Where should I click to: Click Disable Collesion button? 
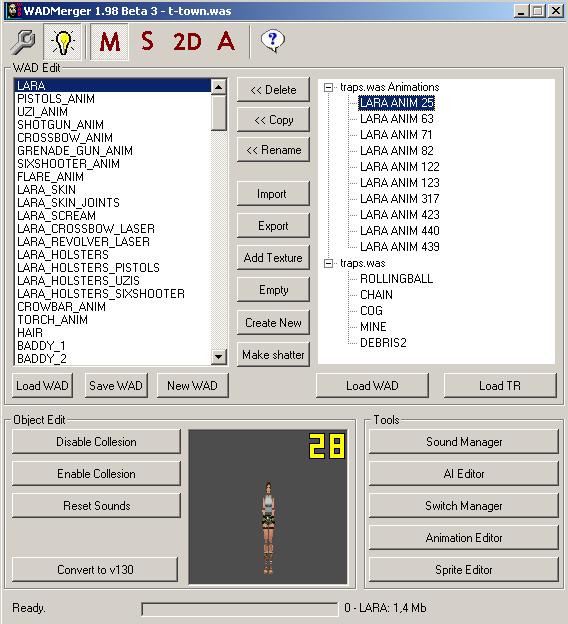coord(96,442)
